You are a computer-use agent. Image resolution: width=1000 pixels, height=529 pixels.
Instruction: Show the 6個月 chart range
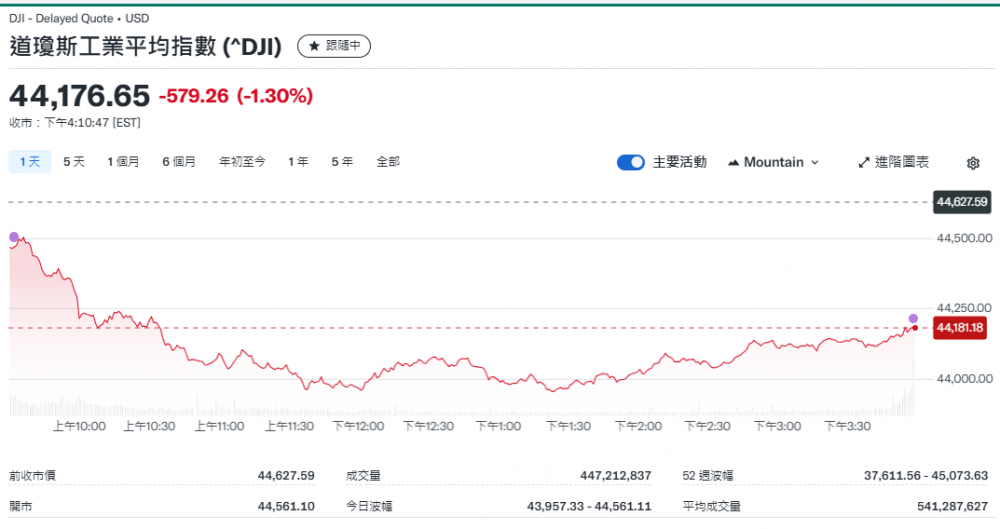pyautogui.click(x=179, y=162)
